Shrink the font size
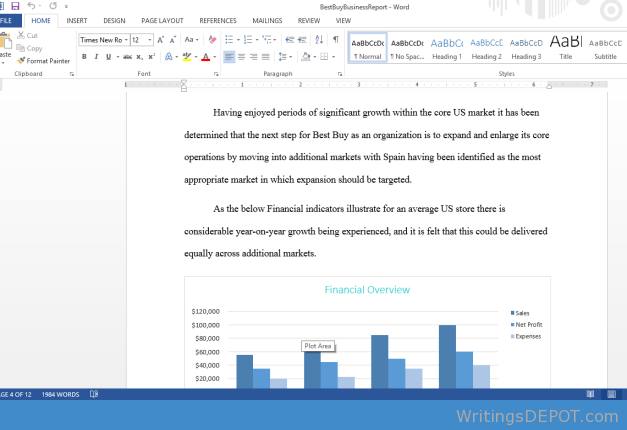Screen dimensions: 627x430 click(173, 40)
